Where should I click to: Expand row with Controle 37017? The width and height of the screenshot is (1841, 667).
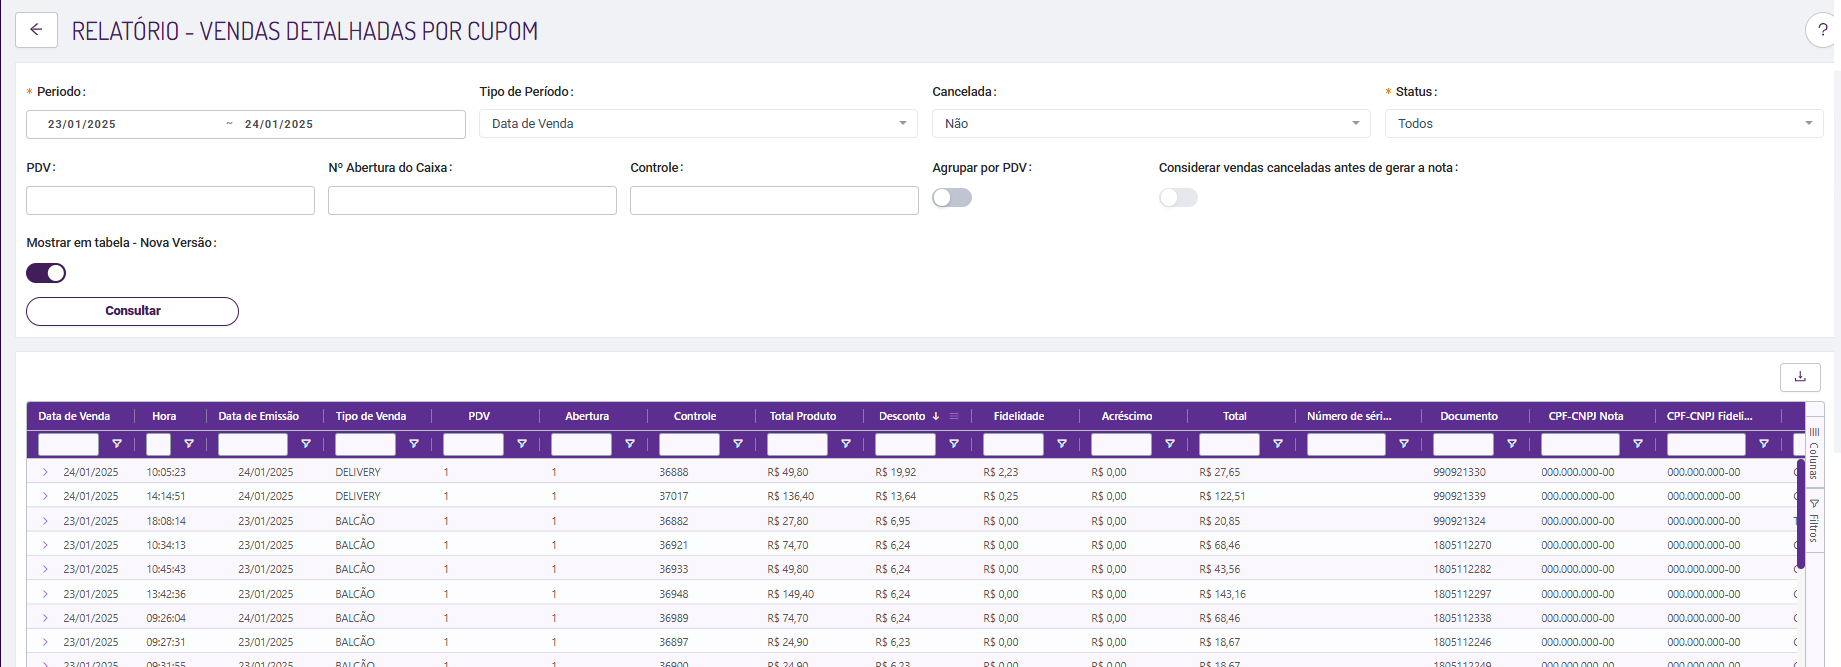(x=45, y=496)
